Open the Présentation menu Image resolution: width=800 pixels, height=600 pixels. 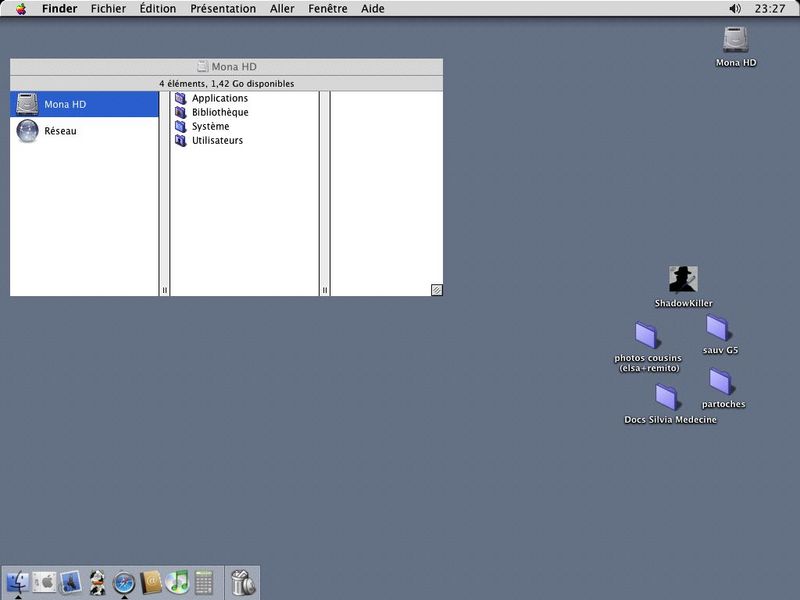pyautogui.click(x=223, y=9)
